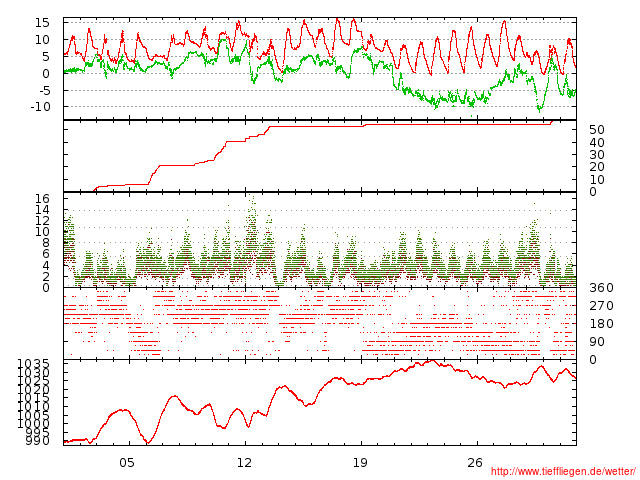This screenshot has width=640, height=480.
Task: Click the "180" wind direction axis label
Action: click(x=601, y=324)
